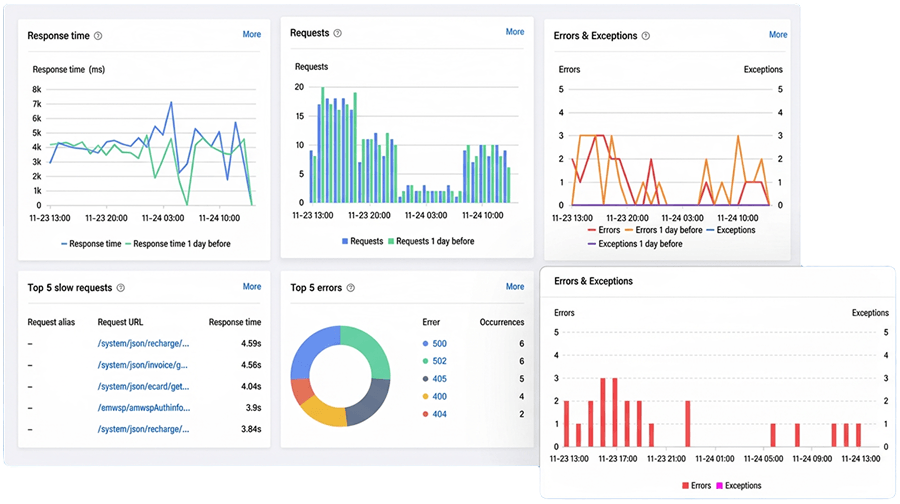Open the /system/json/invoice/g... request URL

coord(142,365)
